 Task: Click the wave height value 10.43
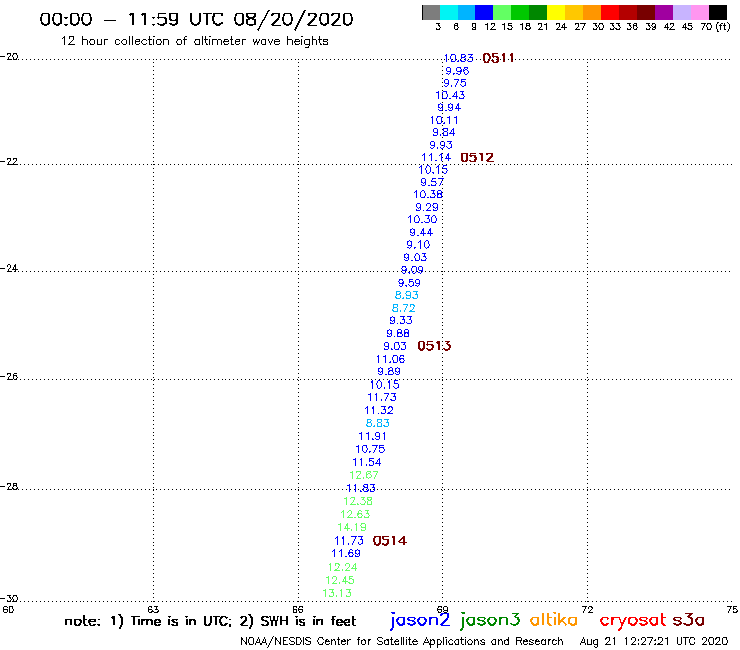point(450,95)
